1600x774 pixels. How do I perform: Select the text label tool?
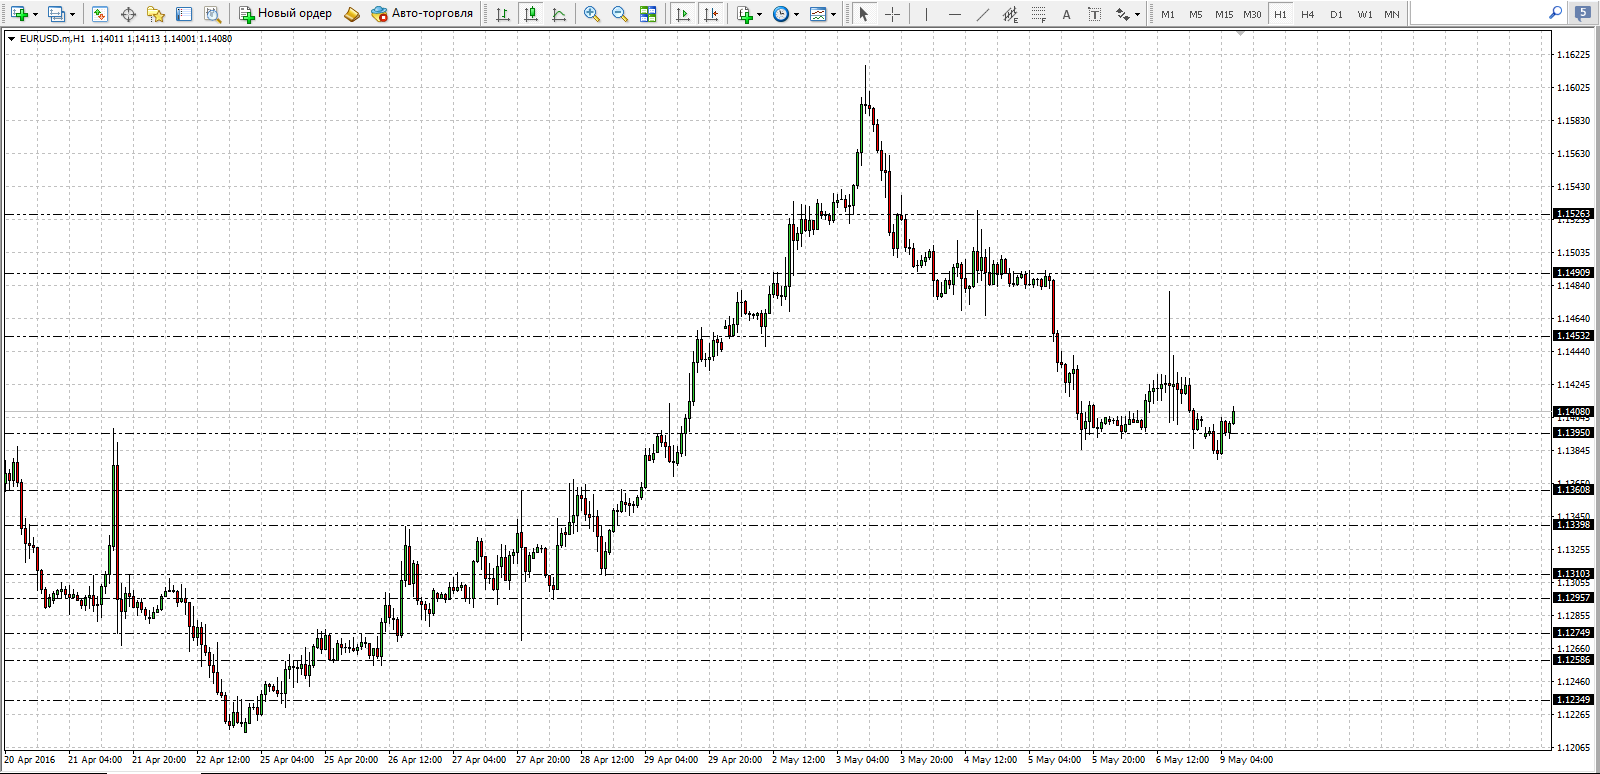(1094, 14)
